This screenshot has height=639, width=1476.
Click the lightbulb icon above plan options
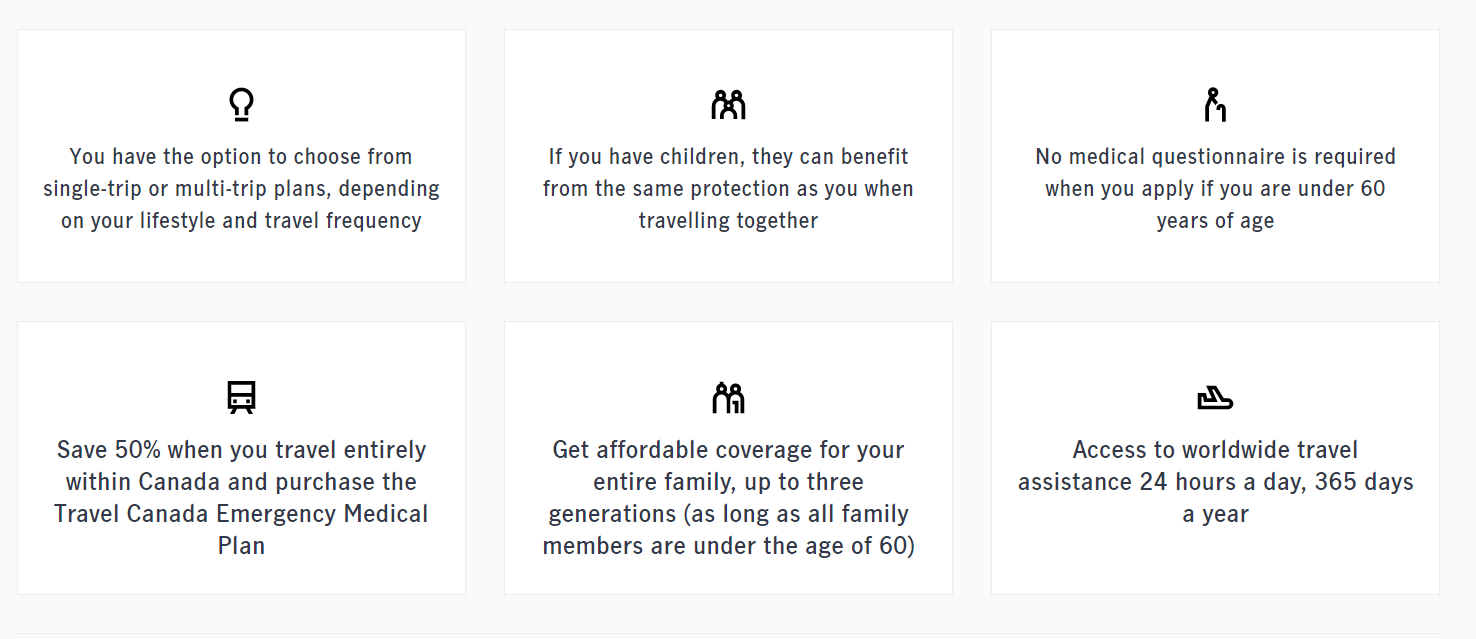pos(241,105)
